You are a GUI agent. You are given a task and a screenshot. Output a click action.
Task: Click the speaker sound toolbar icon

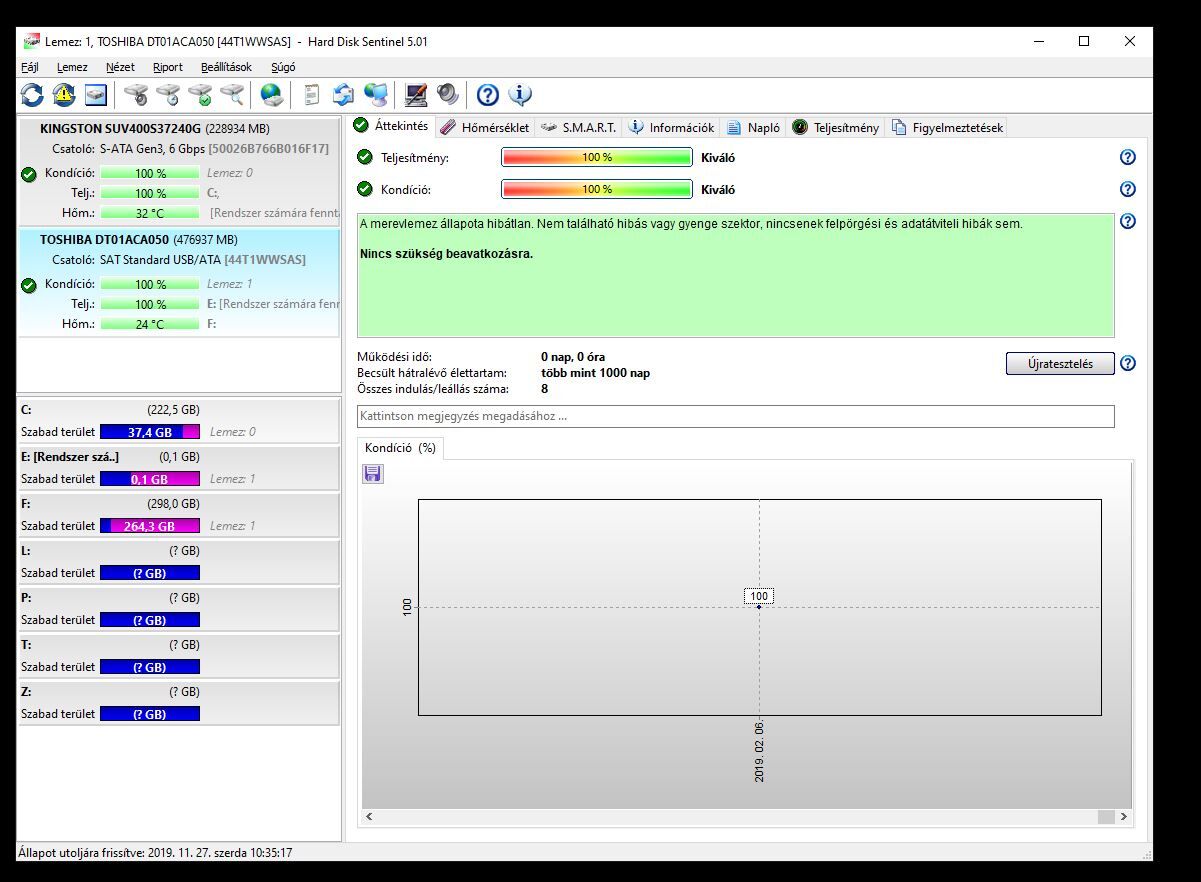448,95
